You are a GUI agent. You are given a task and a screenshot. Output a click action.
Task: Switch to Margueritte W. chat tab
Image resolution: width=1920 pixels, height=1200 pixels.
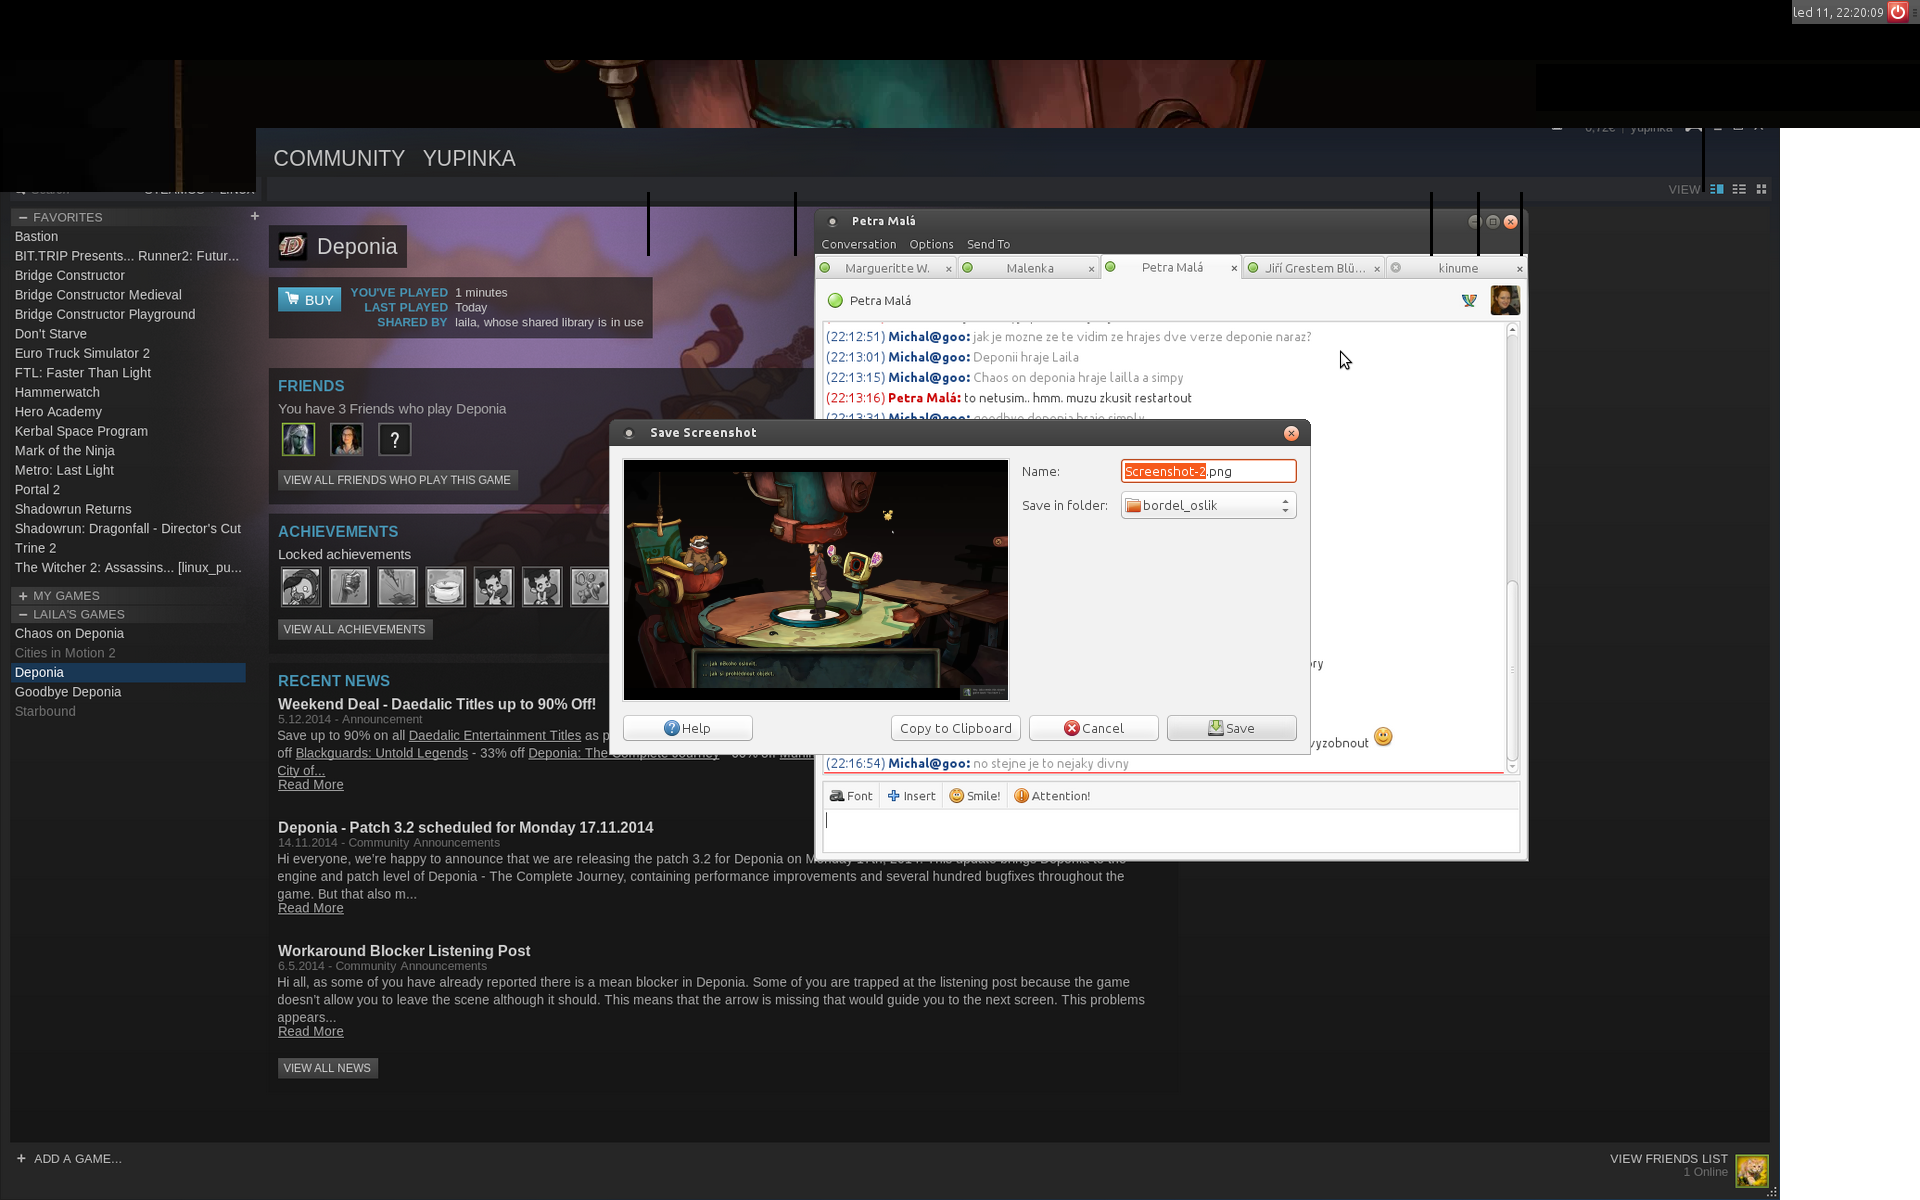(886, 268)
